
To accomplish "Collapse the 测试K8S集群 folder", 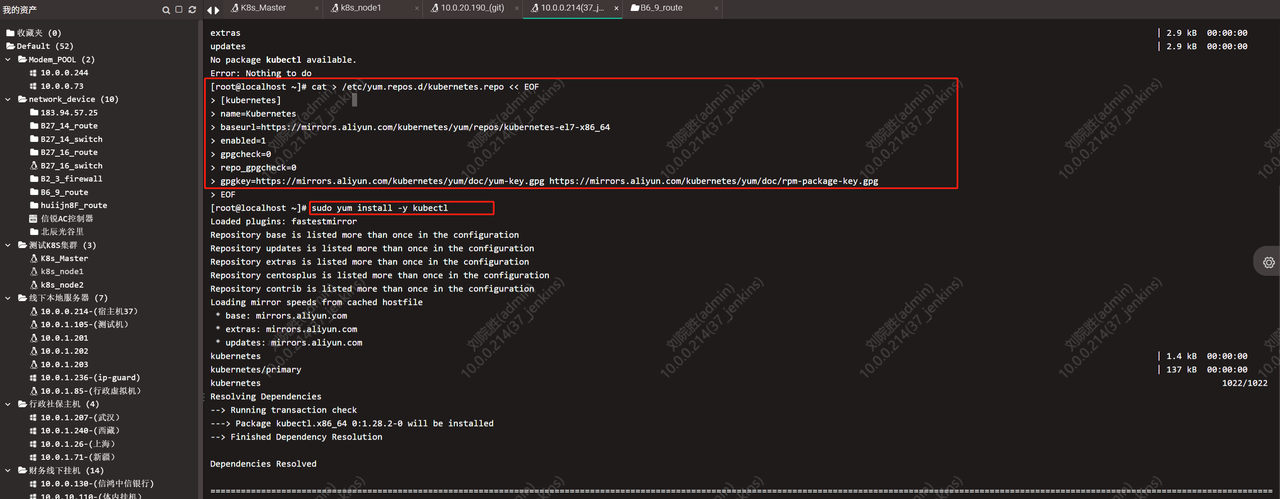I will tap(10, 245).
